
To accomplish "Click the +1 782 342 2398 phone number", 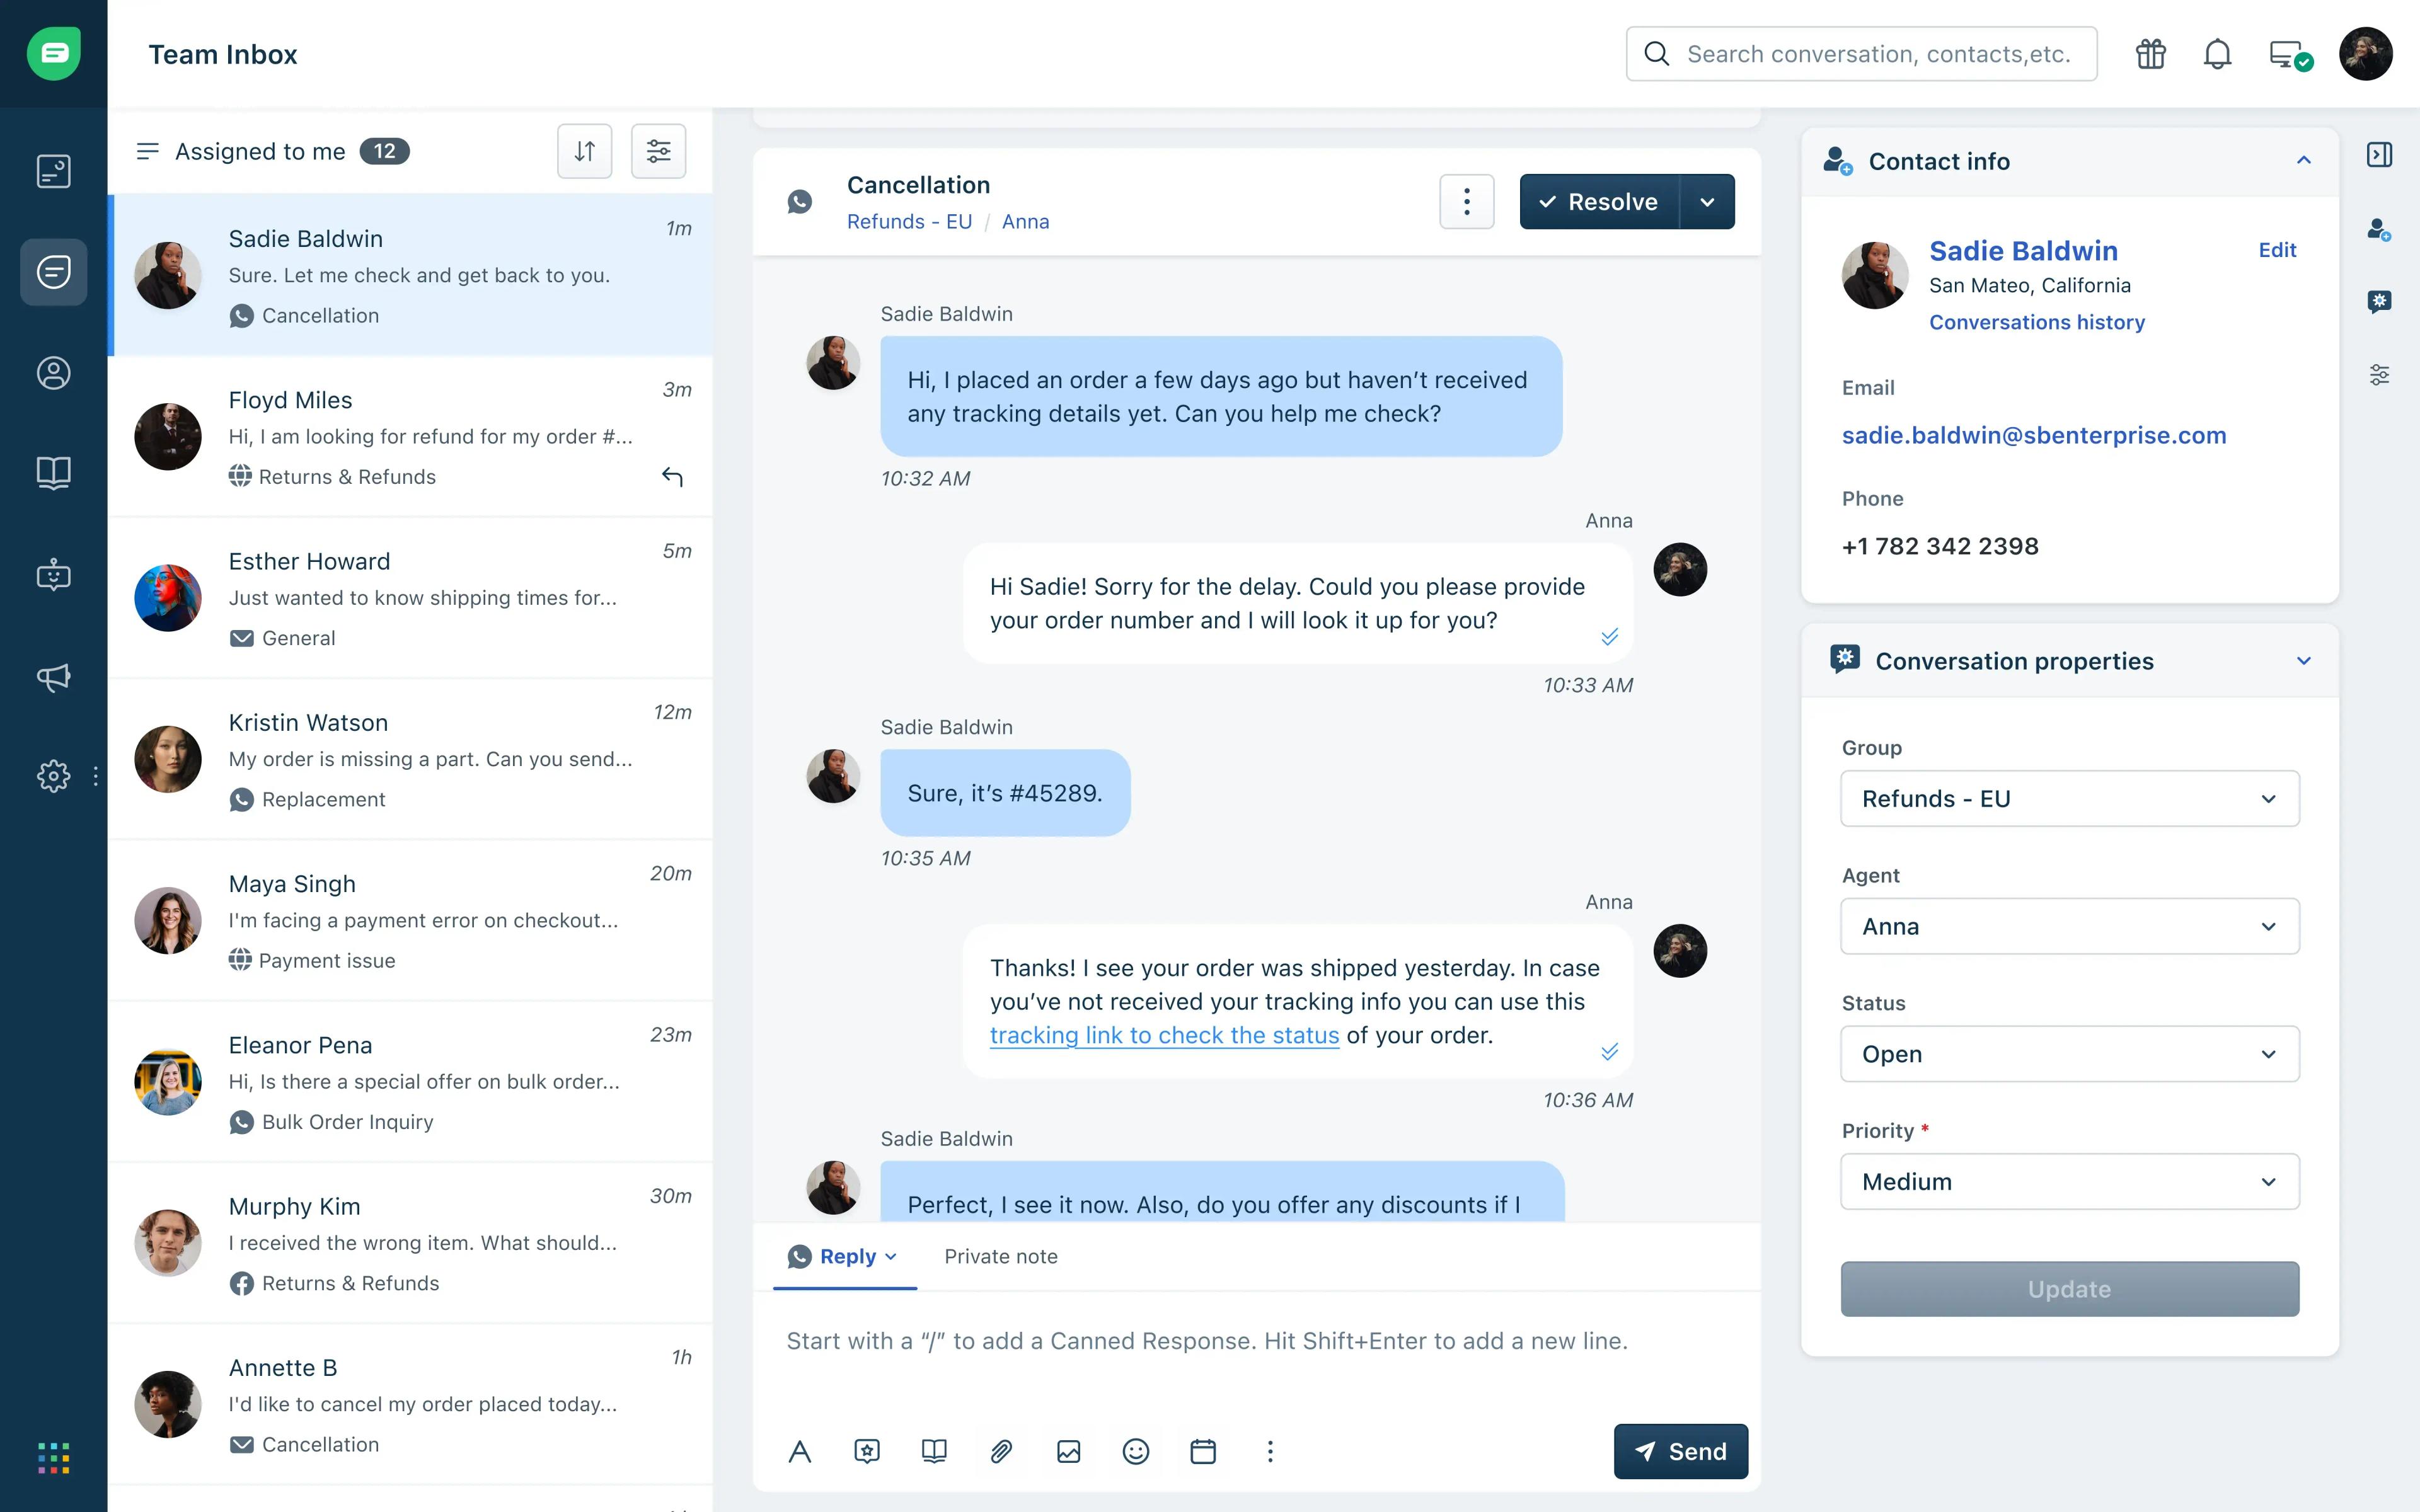I will (x=1940, y=546).
